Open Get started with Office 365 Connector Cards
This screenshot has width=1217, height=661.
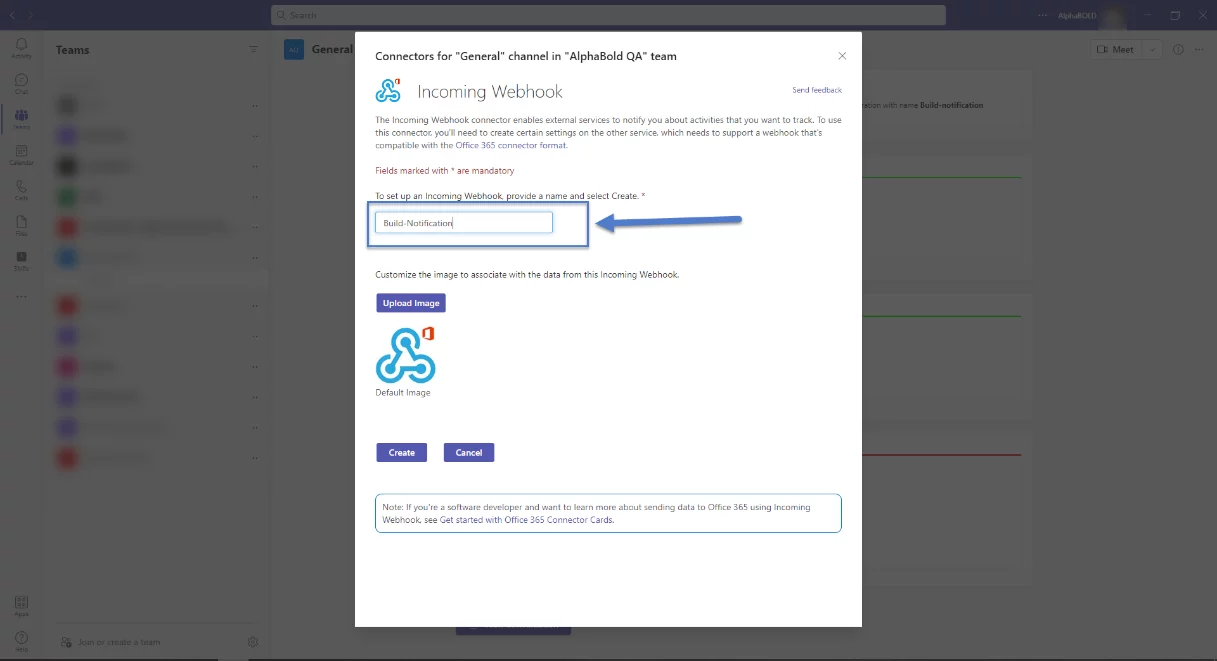click(526, 520)
